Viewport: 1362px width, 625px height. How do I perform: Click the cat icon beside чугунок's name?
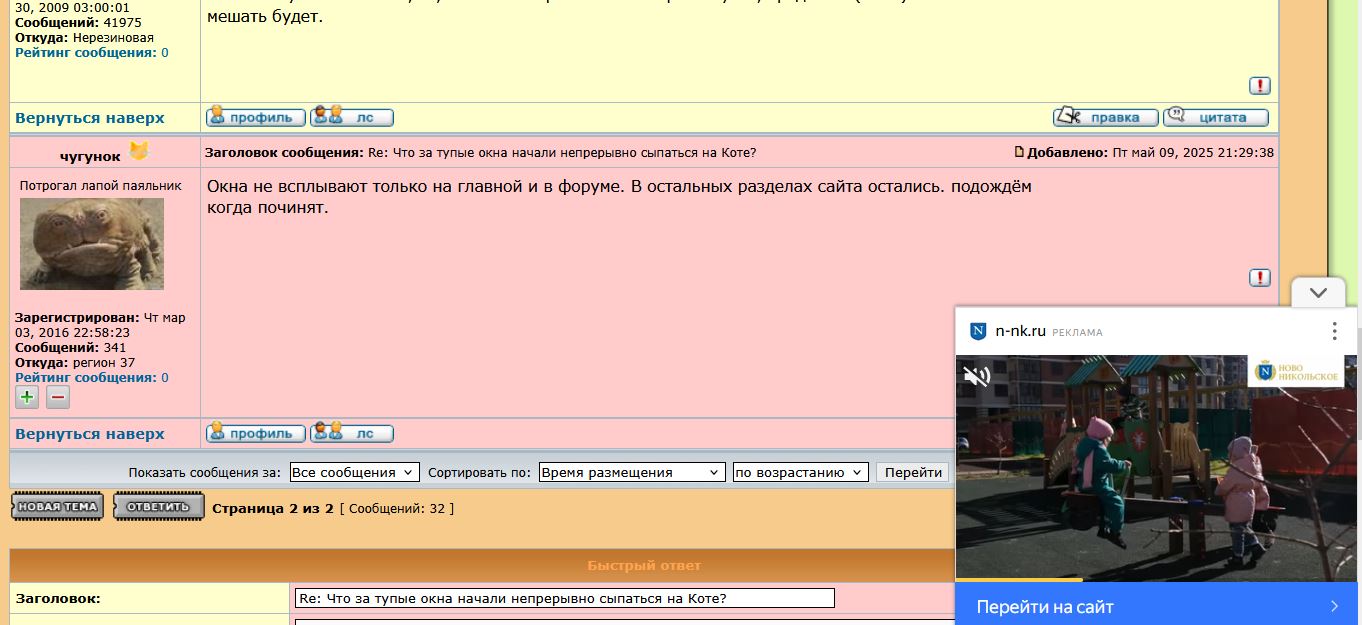[138, 152]
